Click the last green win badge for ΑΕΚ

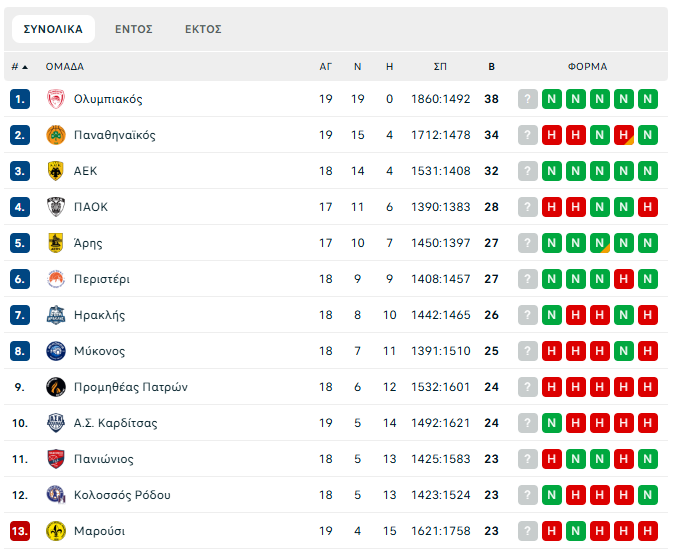pyautogui.click(x=648, y=171)
